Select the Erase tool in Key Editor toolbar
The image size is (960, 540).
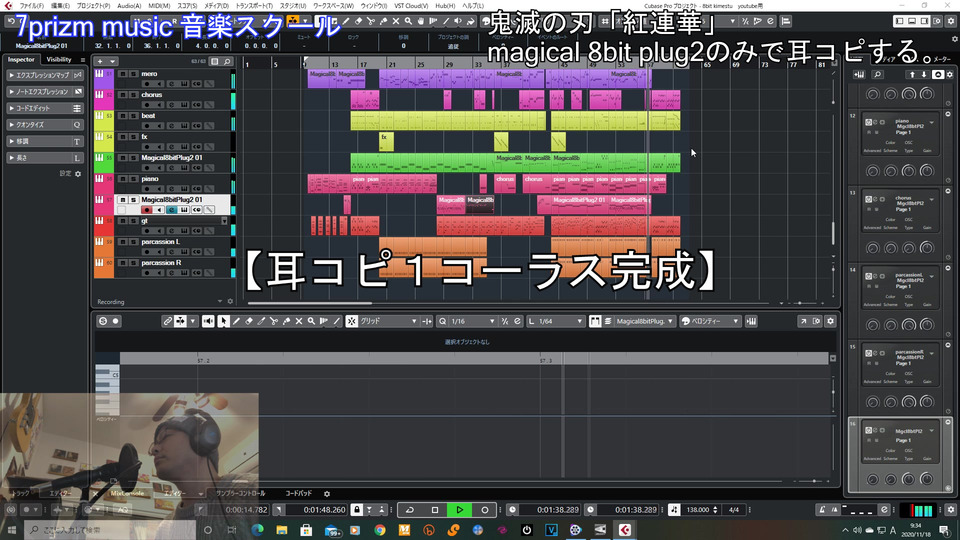pos(249,321)
